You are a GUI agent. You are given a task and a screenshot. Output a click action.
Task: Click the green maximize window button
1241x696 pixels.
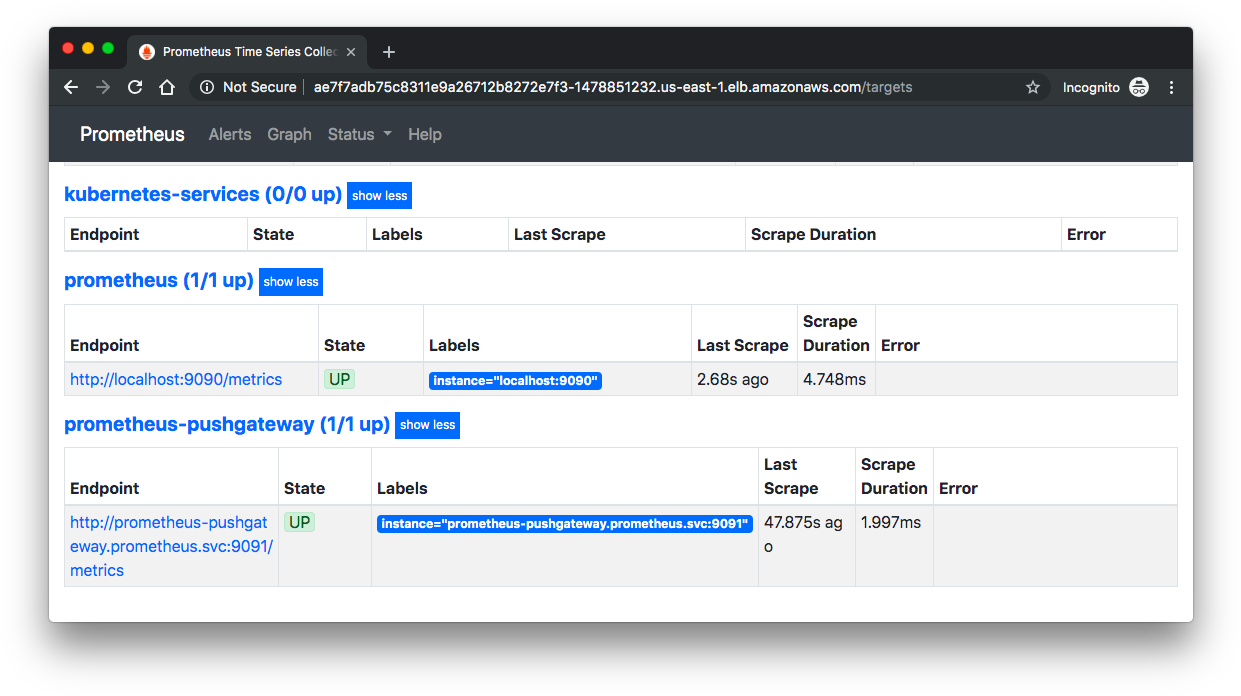click(x=108, y=48)
